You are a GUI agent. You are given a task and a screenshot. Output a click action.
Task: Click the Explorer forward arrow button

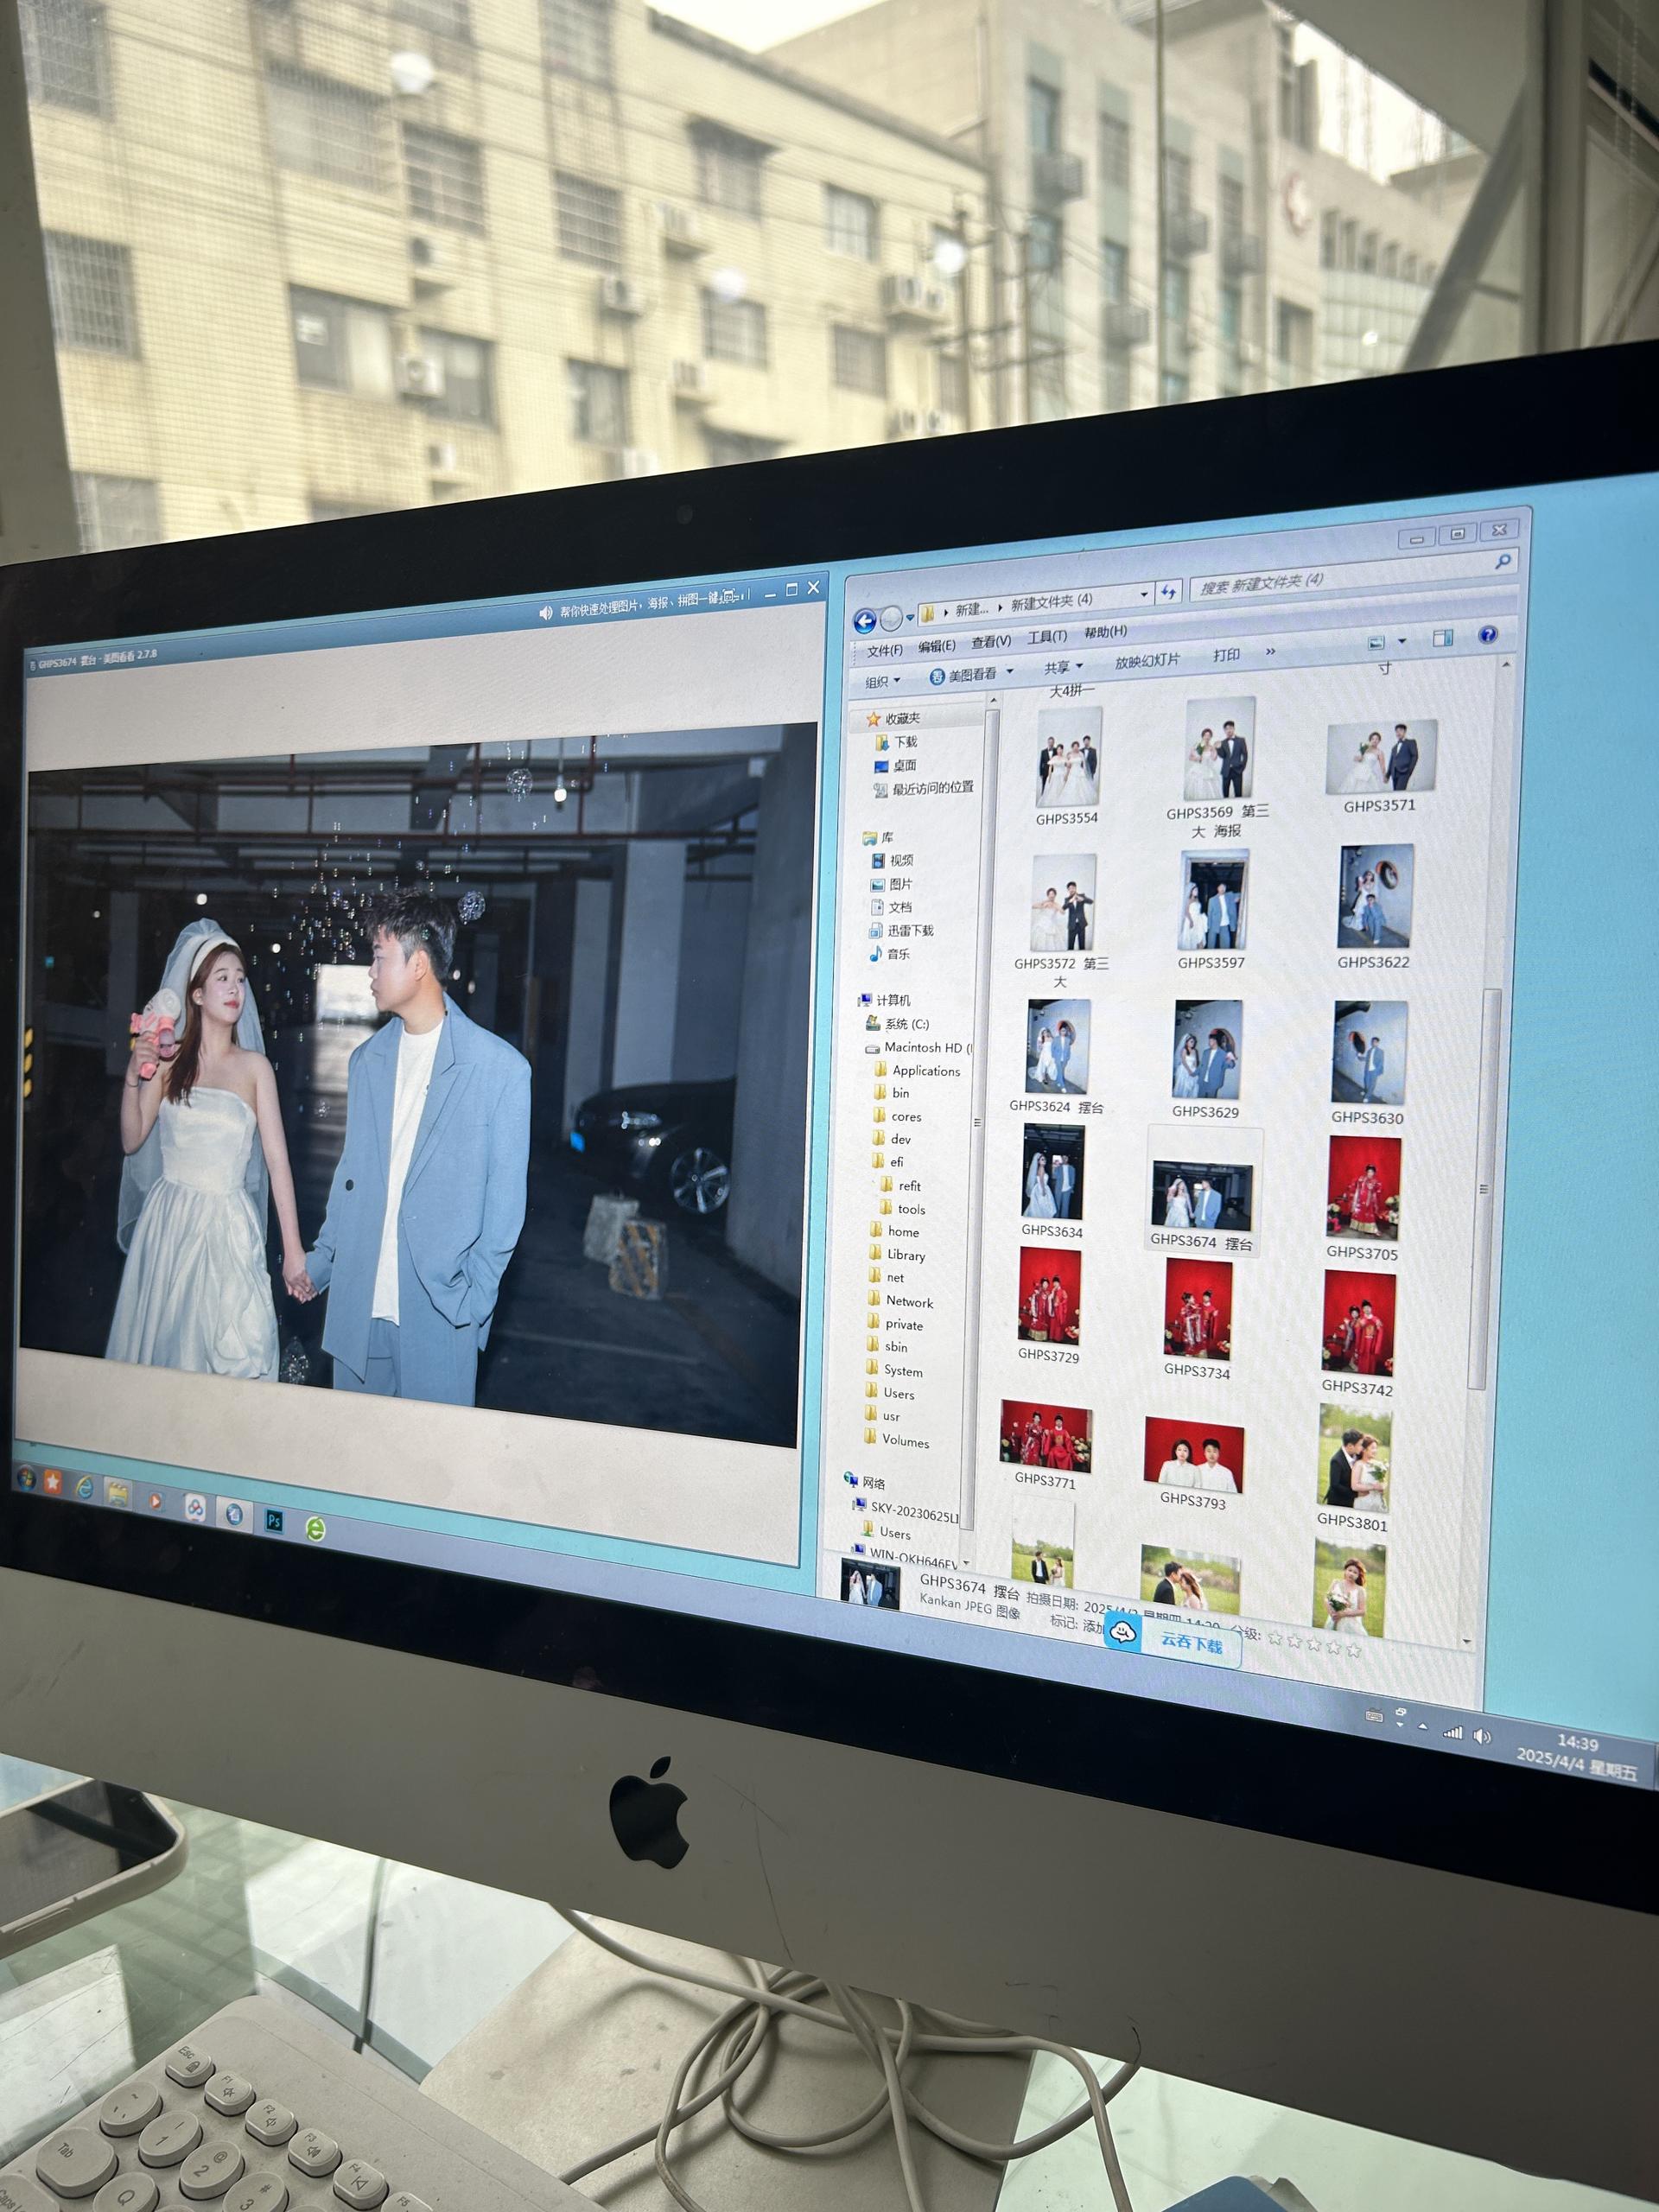coord(890,618)
